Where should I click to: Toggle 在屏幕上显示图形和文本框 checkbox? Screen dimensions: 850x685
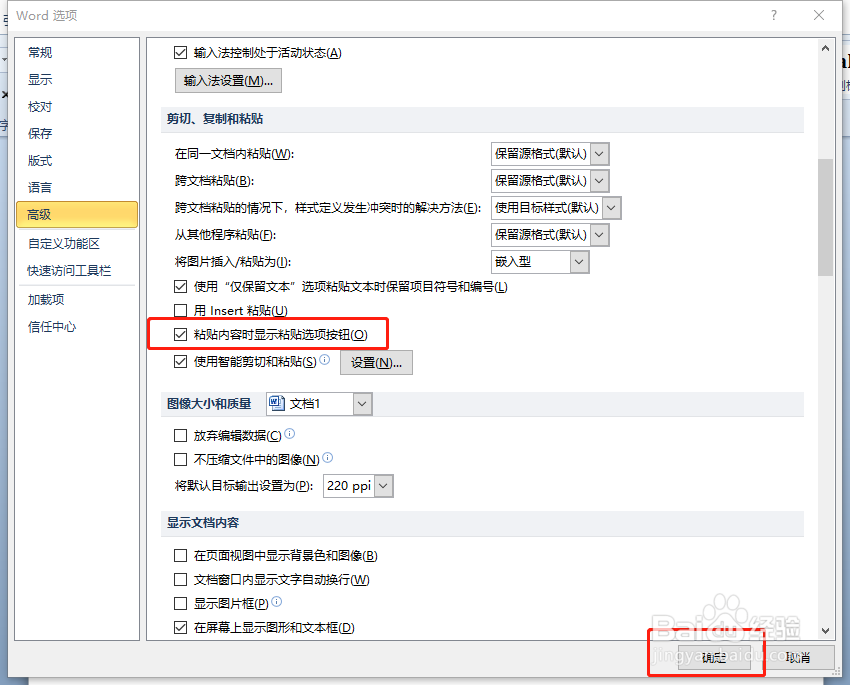[x=181, y=628]
